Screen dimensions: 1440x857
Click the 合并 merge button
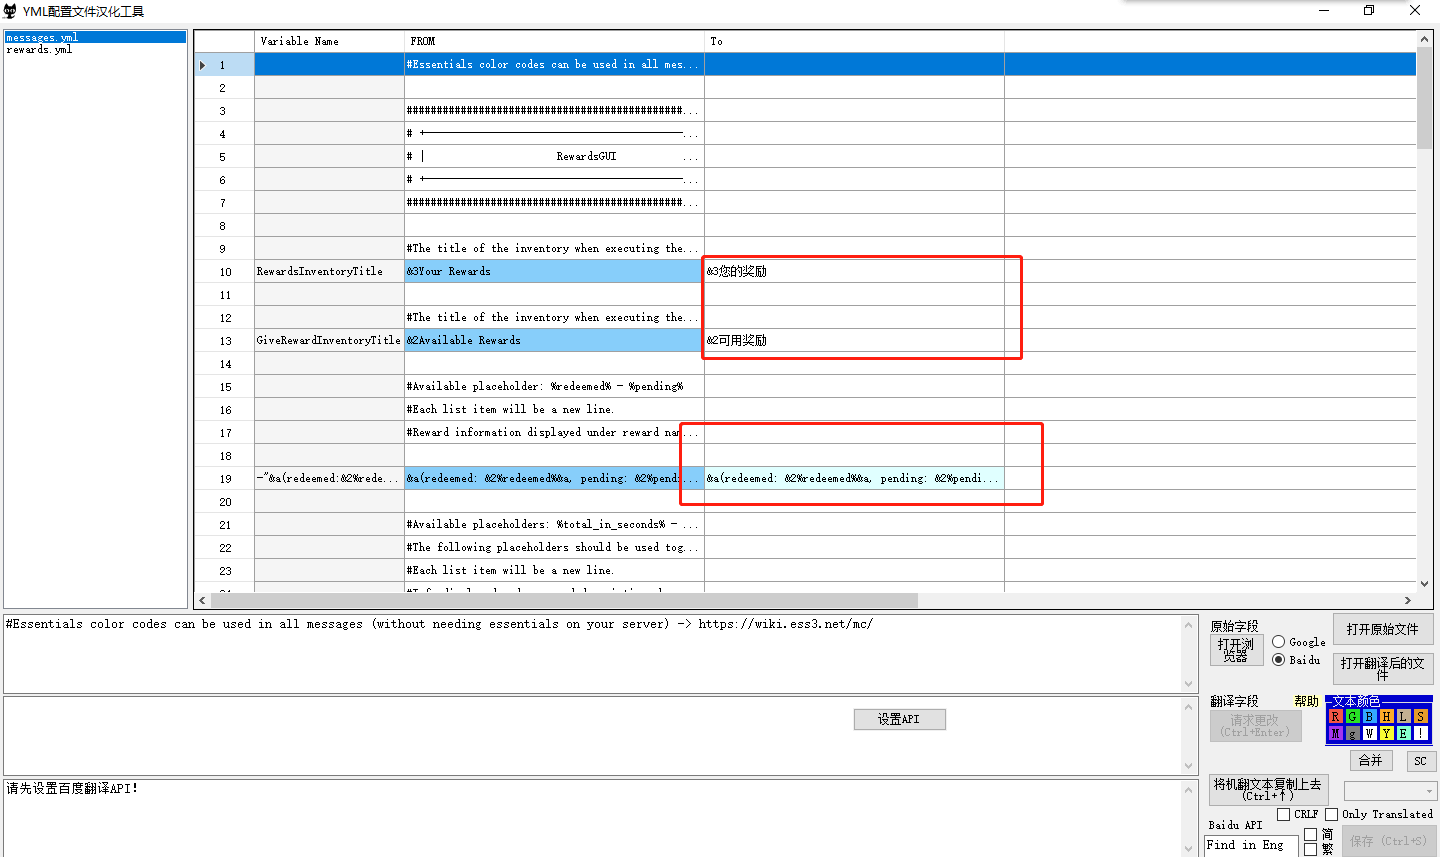[x=1370, y=760]
